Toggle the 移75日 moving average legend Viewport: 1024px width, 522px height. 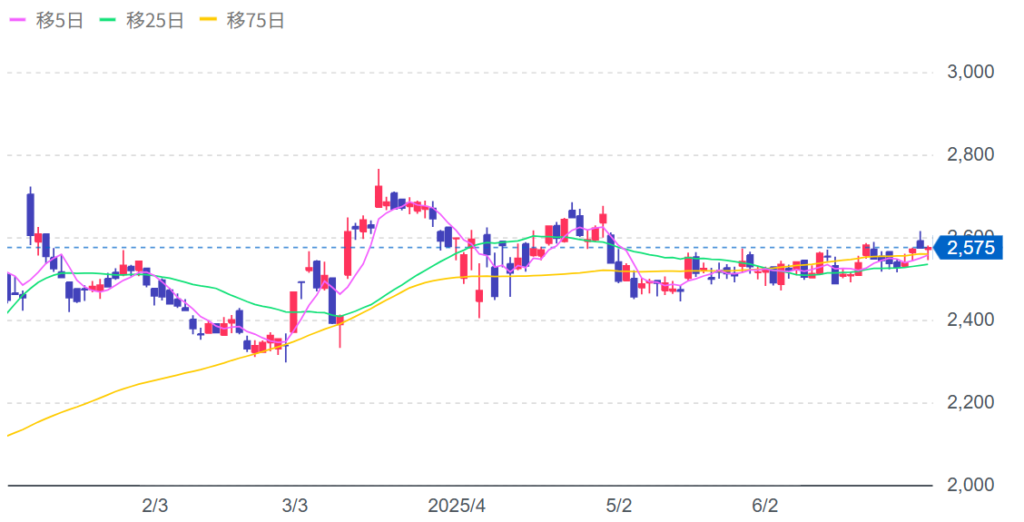point(245,21)
